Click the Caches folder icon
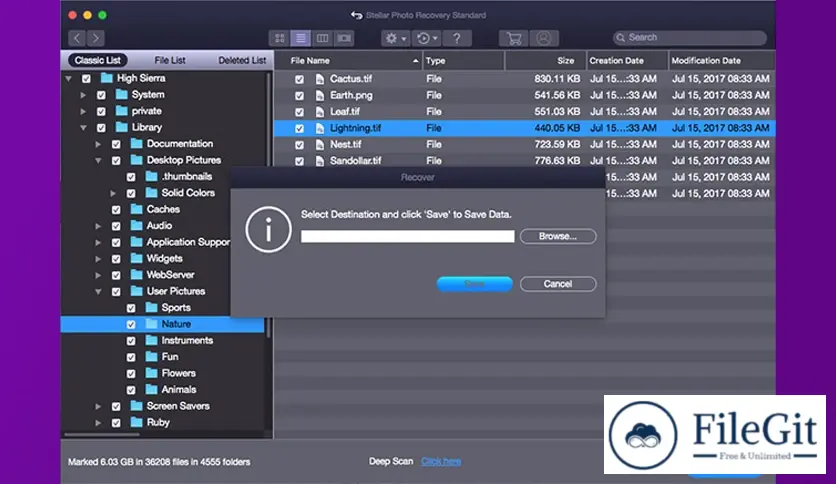836x484 pixels. (x=137, y=209)
